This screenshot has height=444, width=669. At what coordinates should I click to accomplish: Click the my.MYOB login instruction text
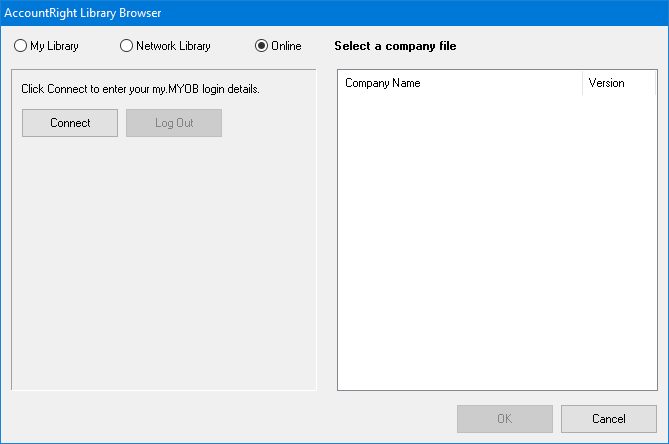(x=140, y=89)
